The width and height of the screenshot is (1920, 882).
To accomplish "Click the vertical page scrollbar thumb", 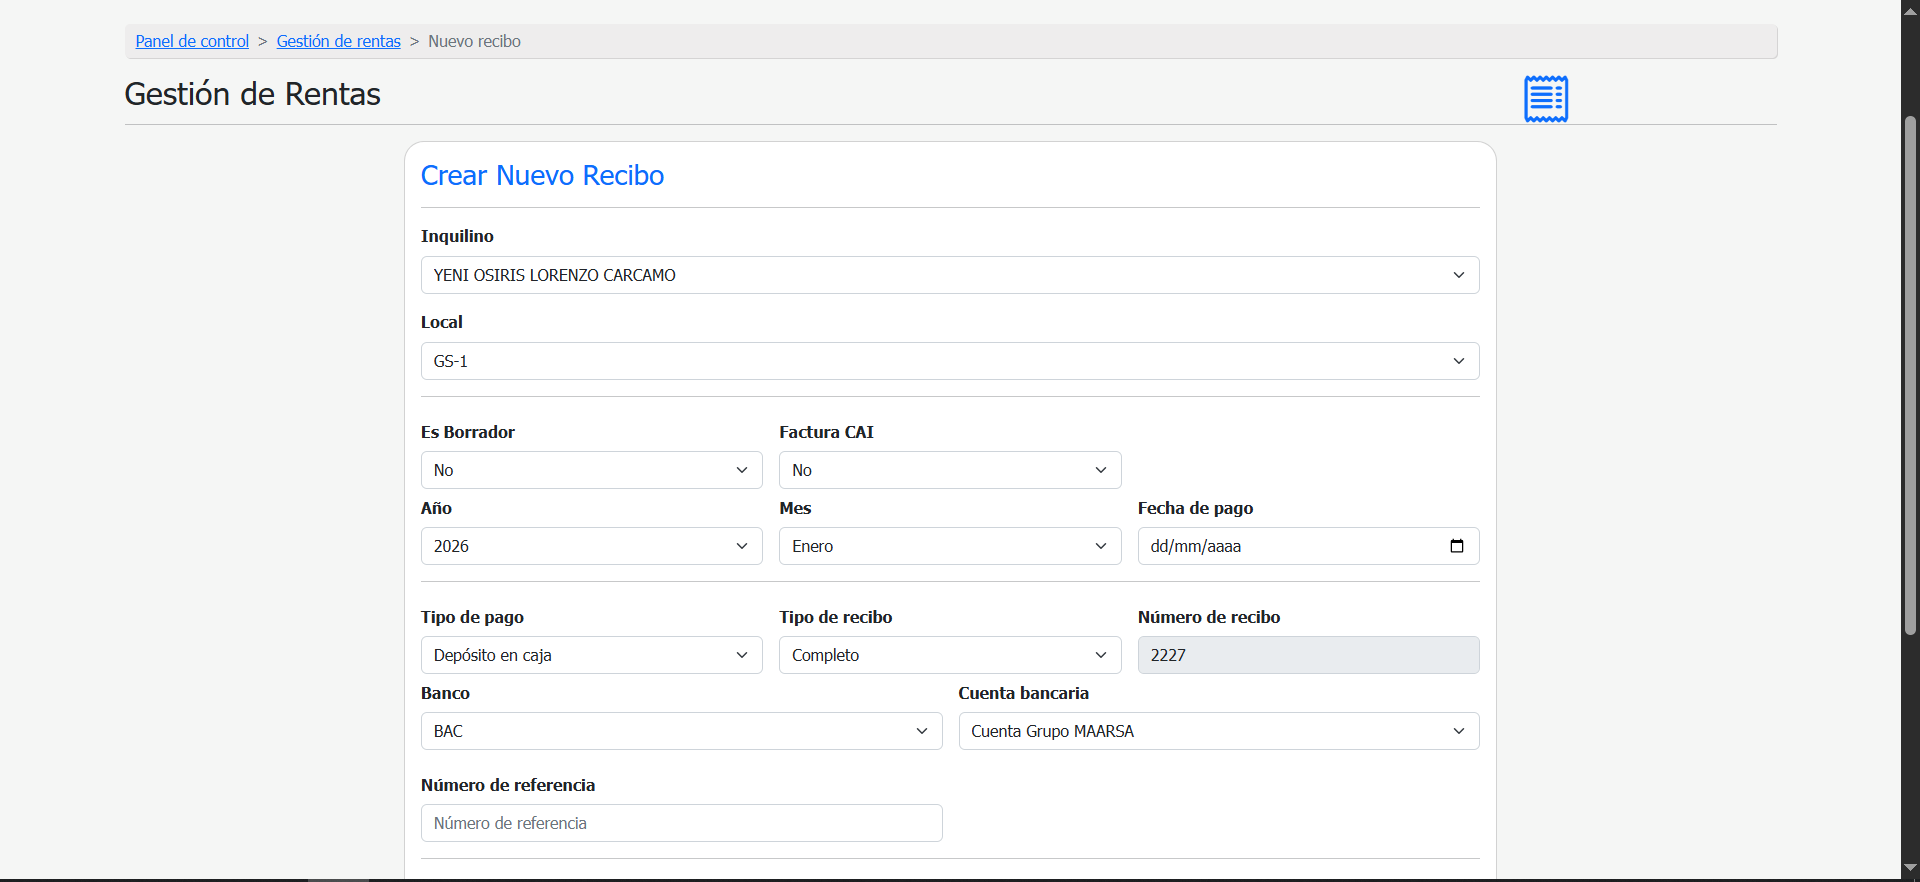I will [x=1910, y=375].
